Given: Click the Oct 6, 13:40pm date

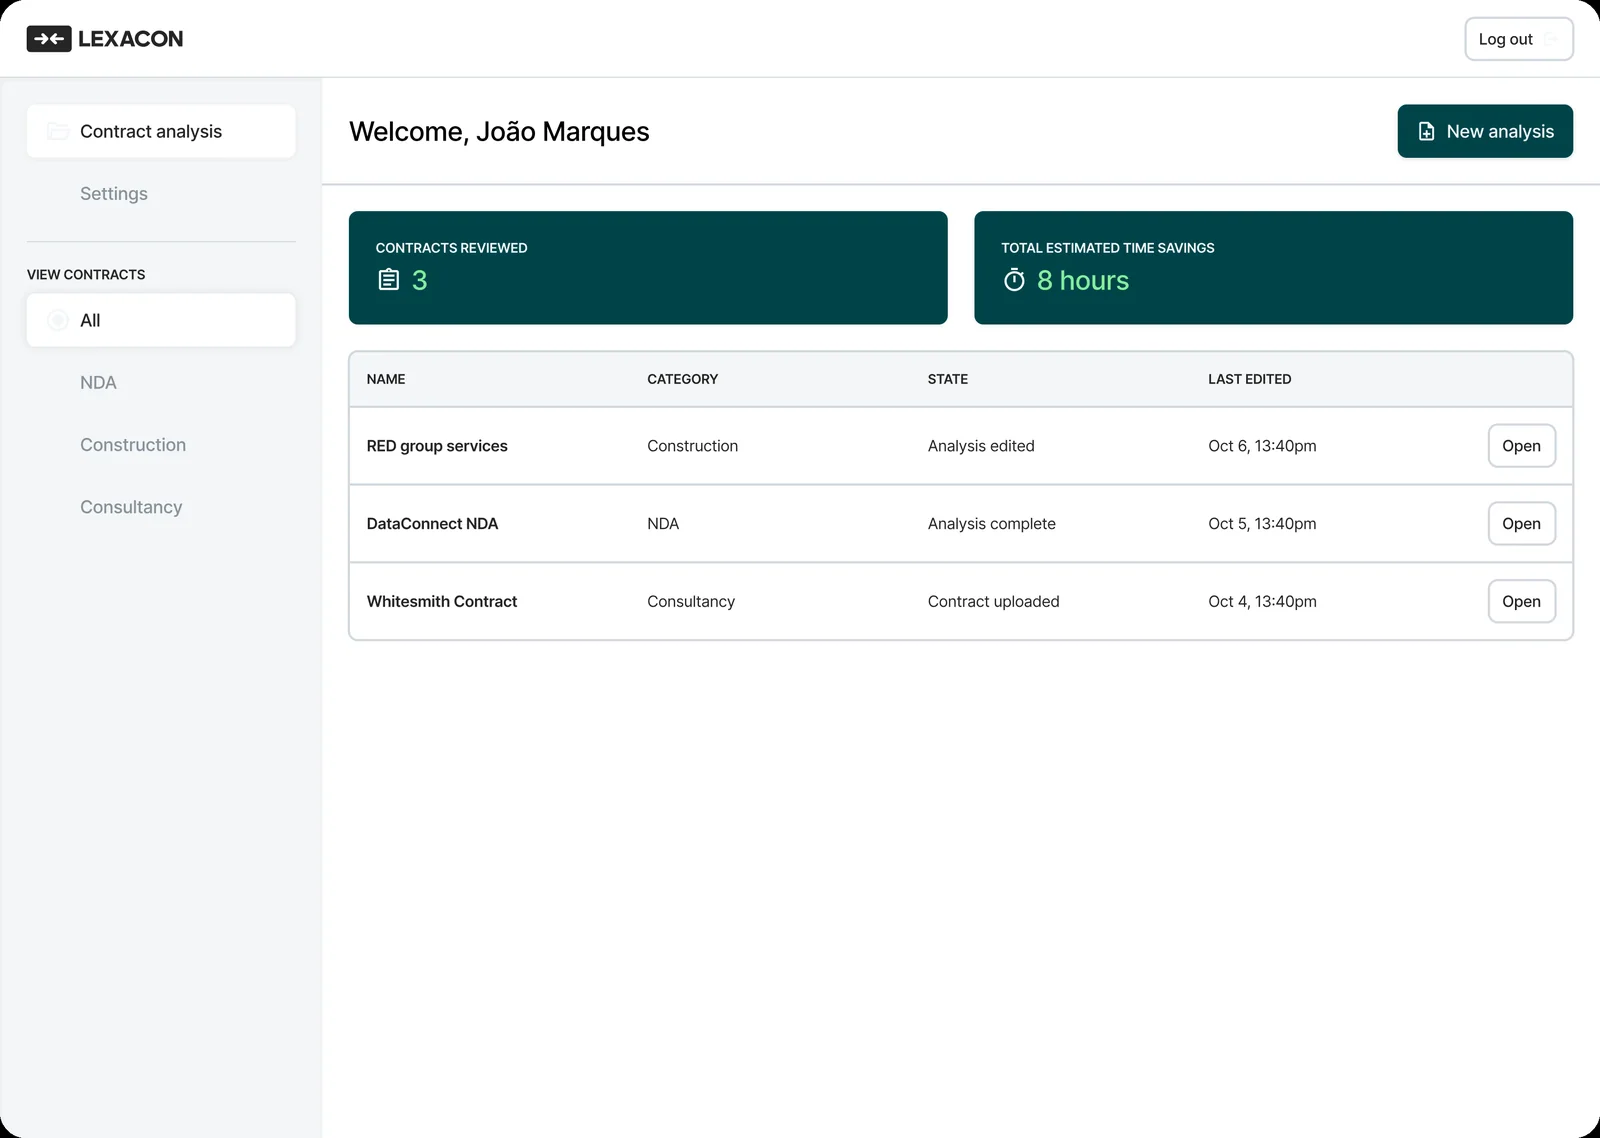Looking at the screenshot, I should pyautogui.click(x=1262, y=446).
